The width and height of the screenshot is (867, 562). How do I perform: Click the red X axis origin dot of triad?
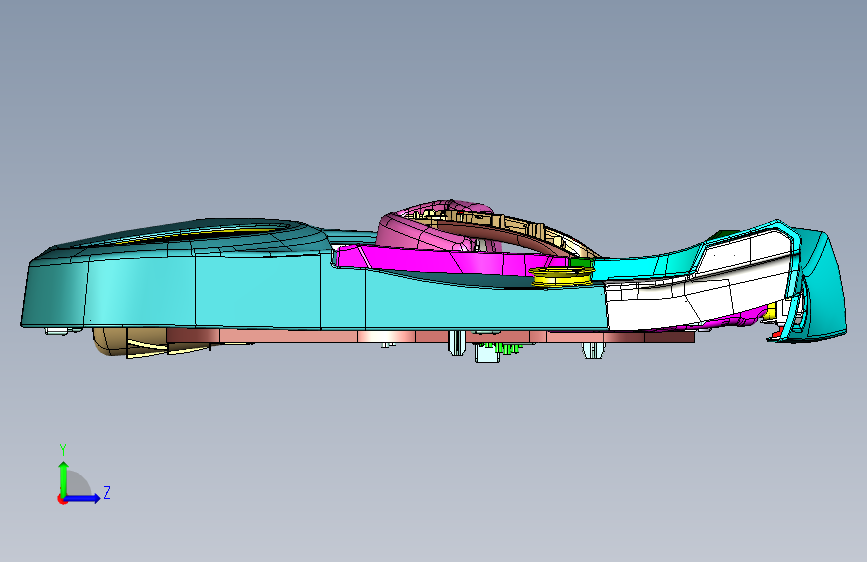coord(62,499)
